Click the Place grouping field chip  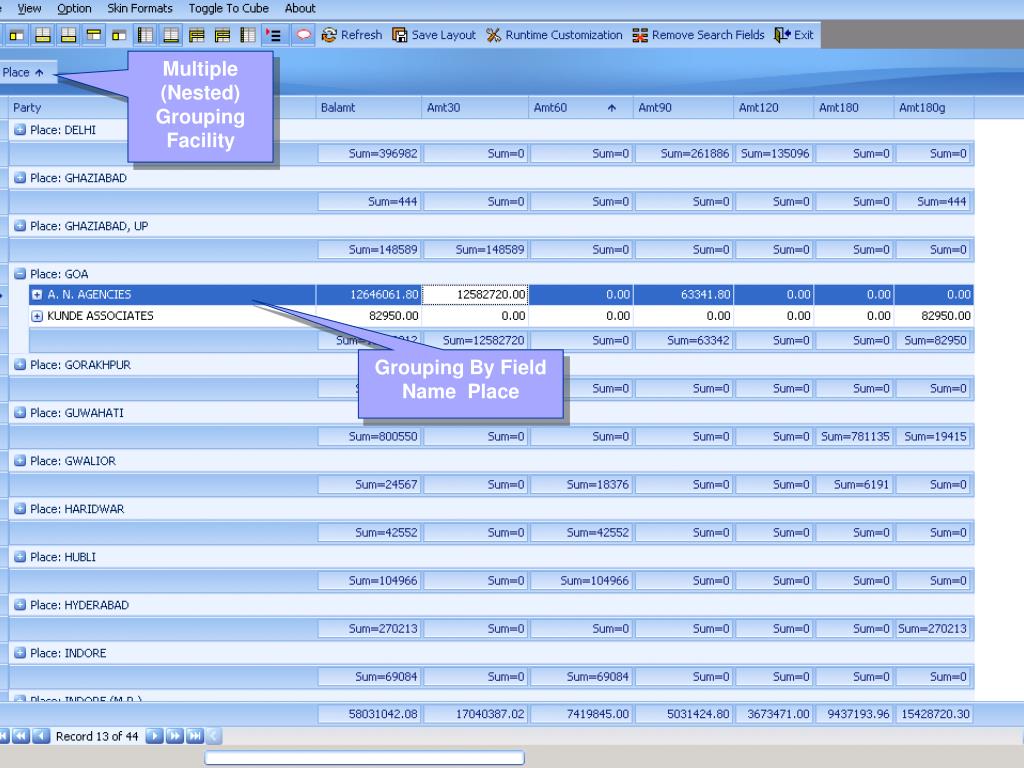(24, 72)
